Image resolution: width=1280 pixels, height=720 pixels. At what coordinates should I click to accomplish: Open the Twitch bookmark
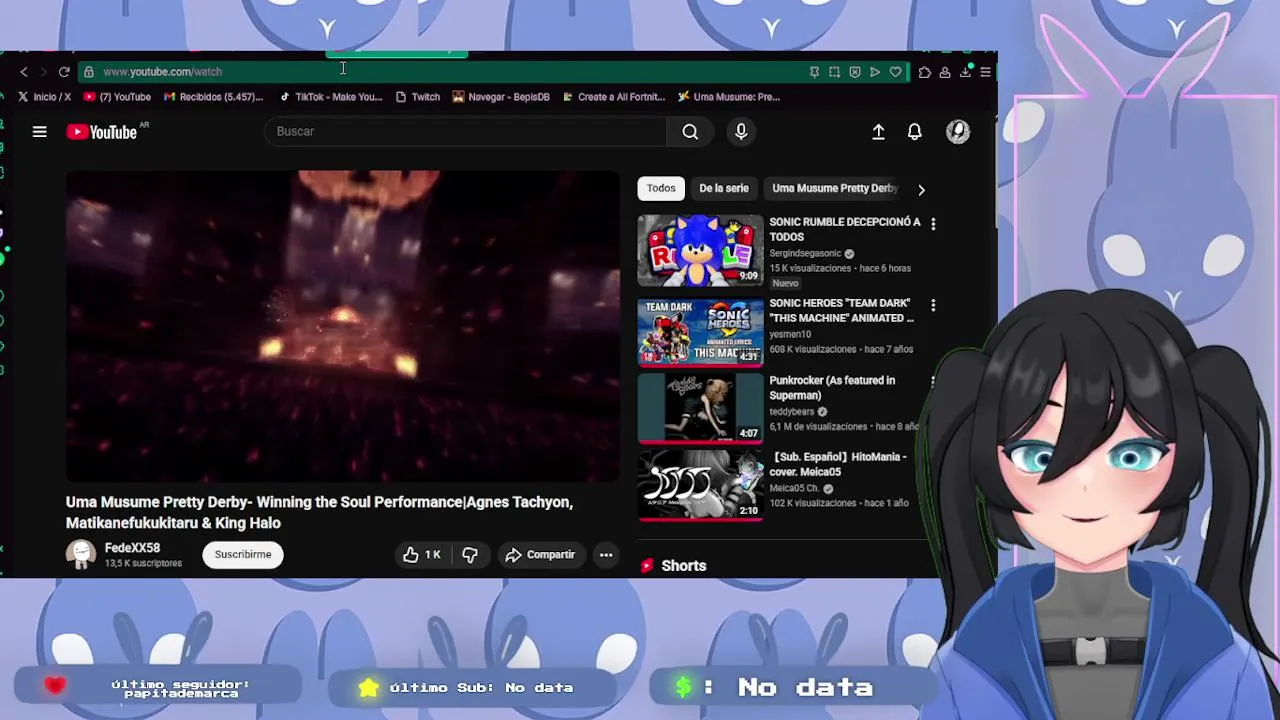click(417, 97)
